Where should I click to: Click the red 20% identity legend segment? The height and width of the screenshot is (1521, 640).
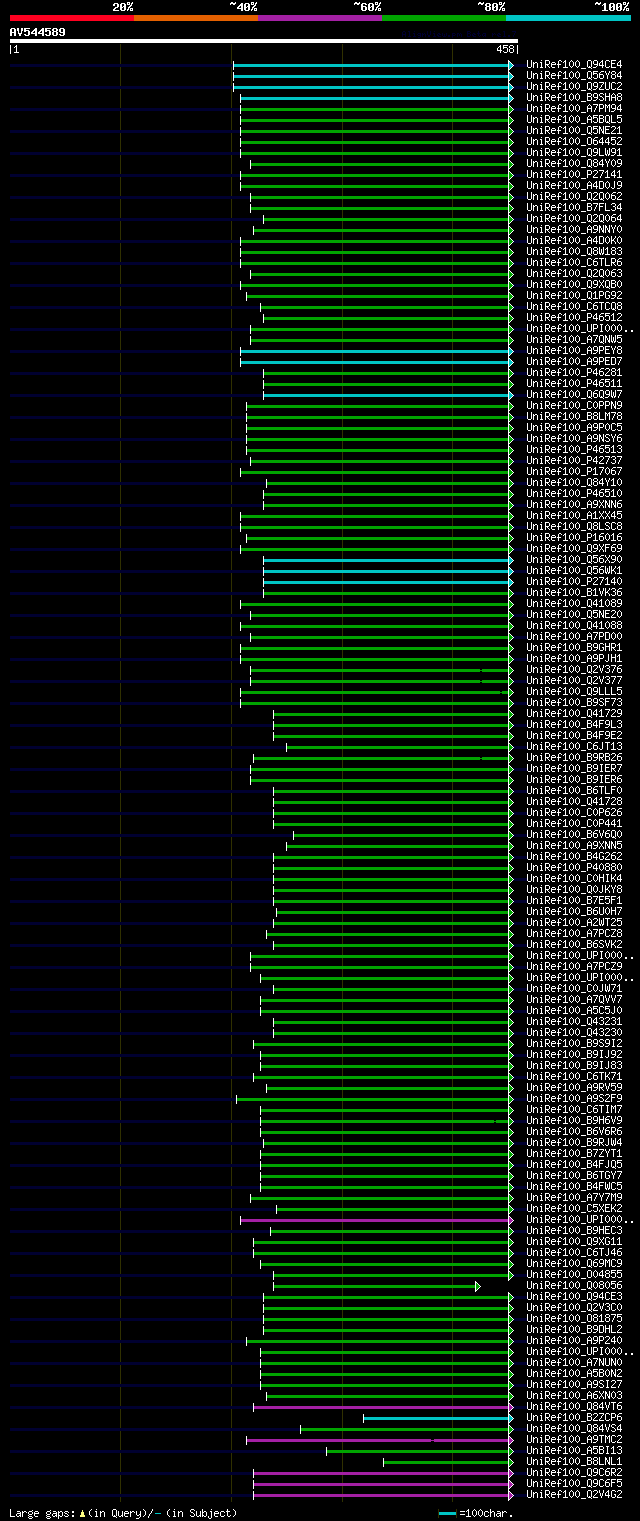tap(71, 17)
